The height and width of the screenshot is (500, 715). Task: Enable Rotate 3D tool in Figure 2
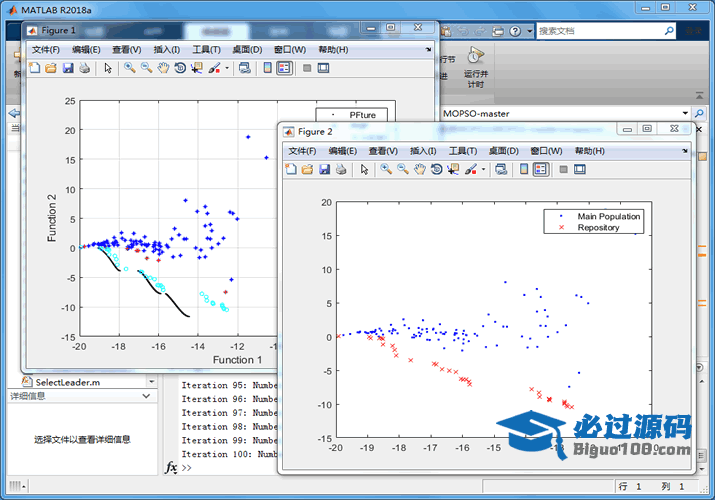point(436,170)
